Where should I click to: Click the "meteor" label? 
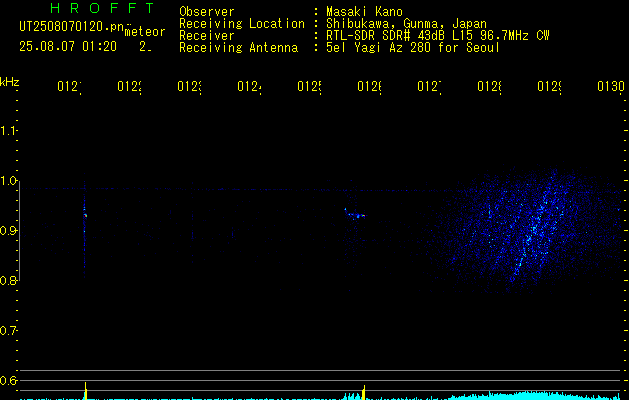click(145, 32)
